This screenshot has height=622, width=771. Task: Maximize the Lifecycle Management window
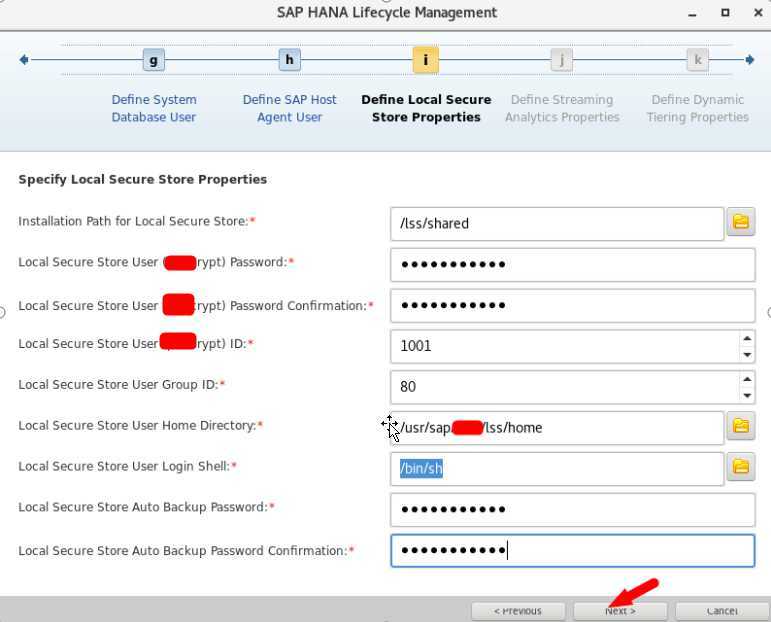click(725, 13)
